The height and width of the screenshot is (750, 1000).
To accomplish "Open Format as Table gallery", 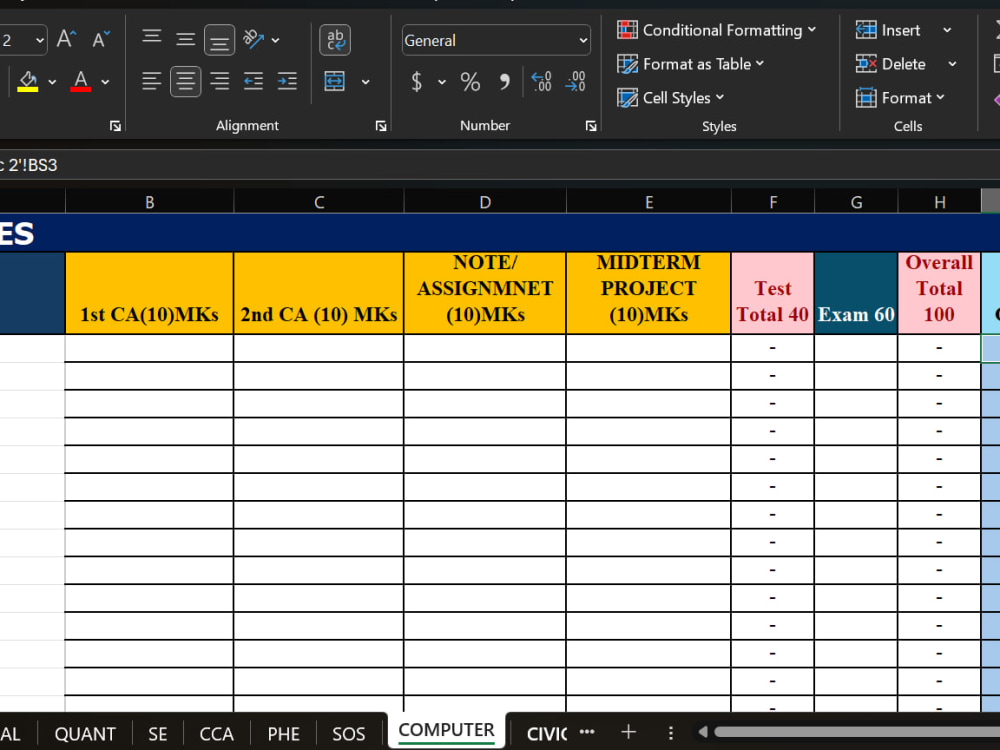I will point(690,64).
